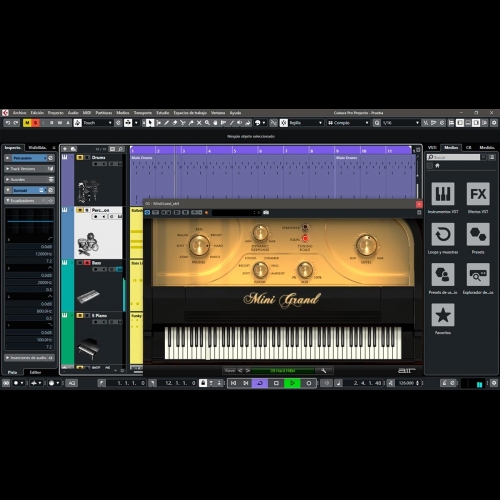Select the Erase tool

coord(175,123)
